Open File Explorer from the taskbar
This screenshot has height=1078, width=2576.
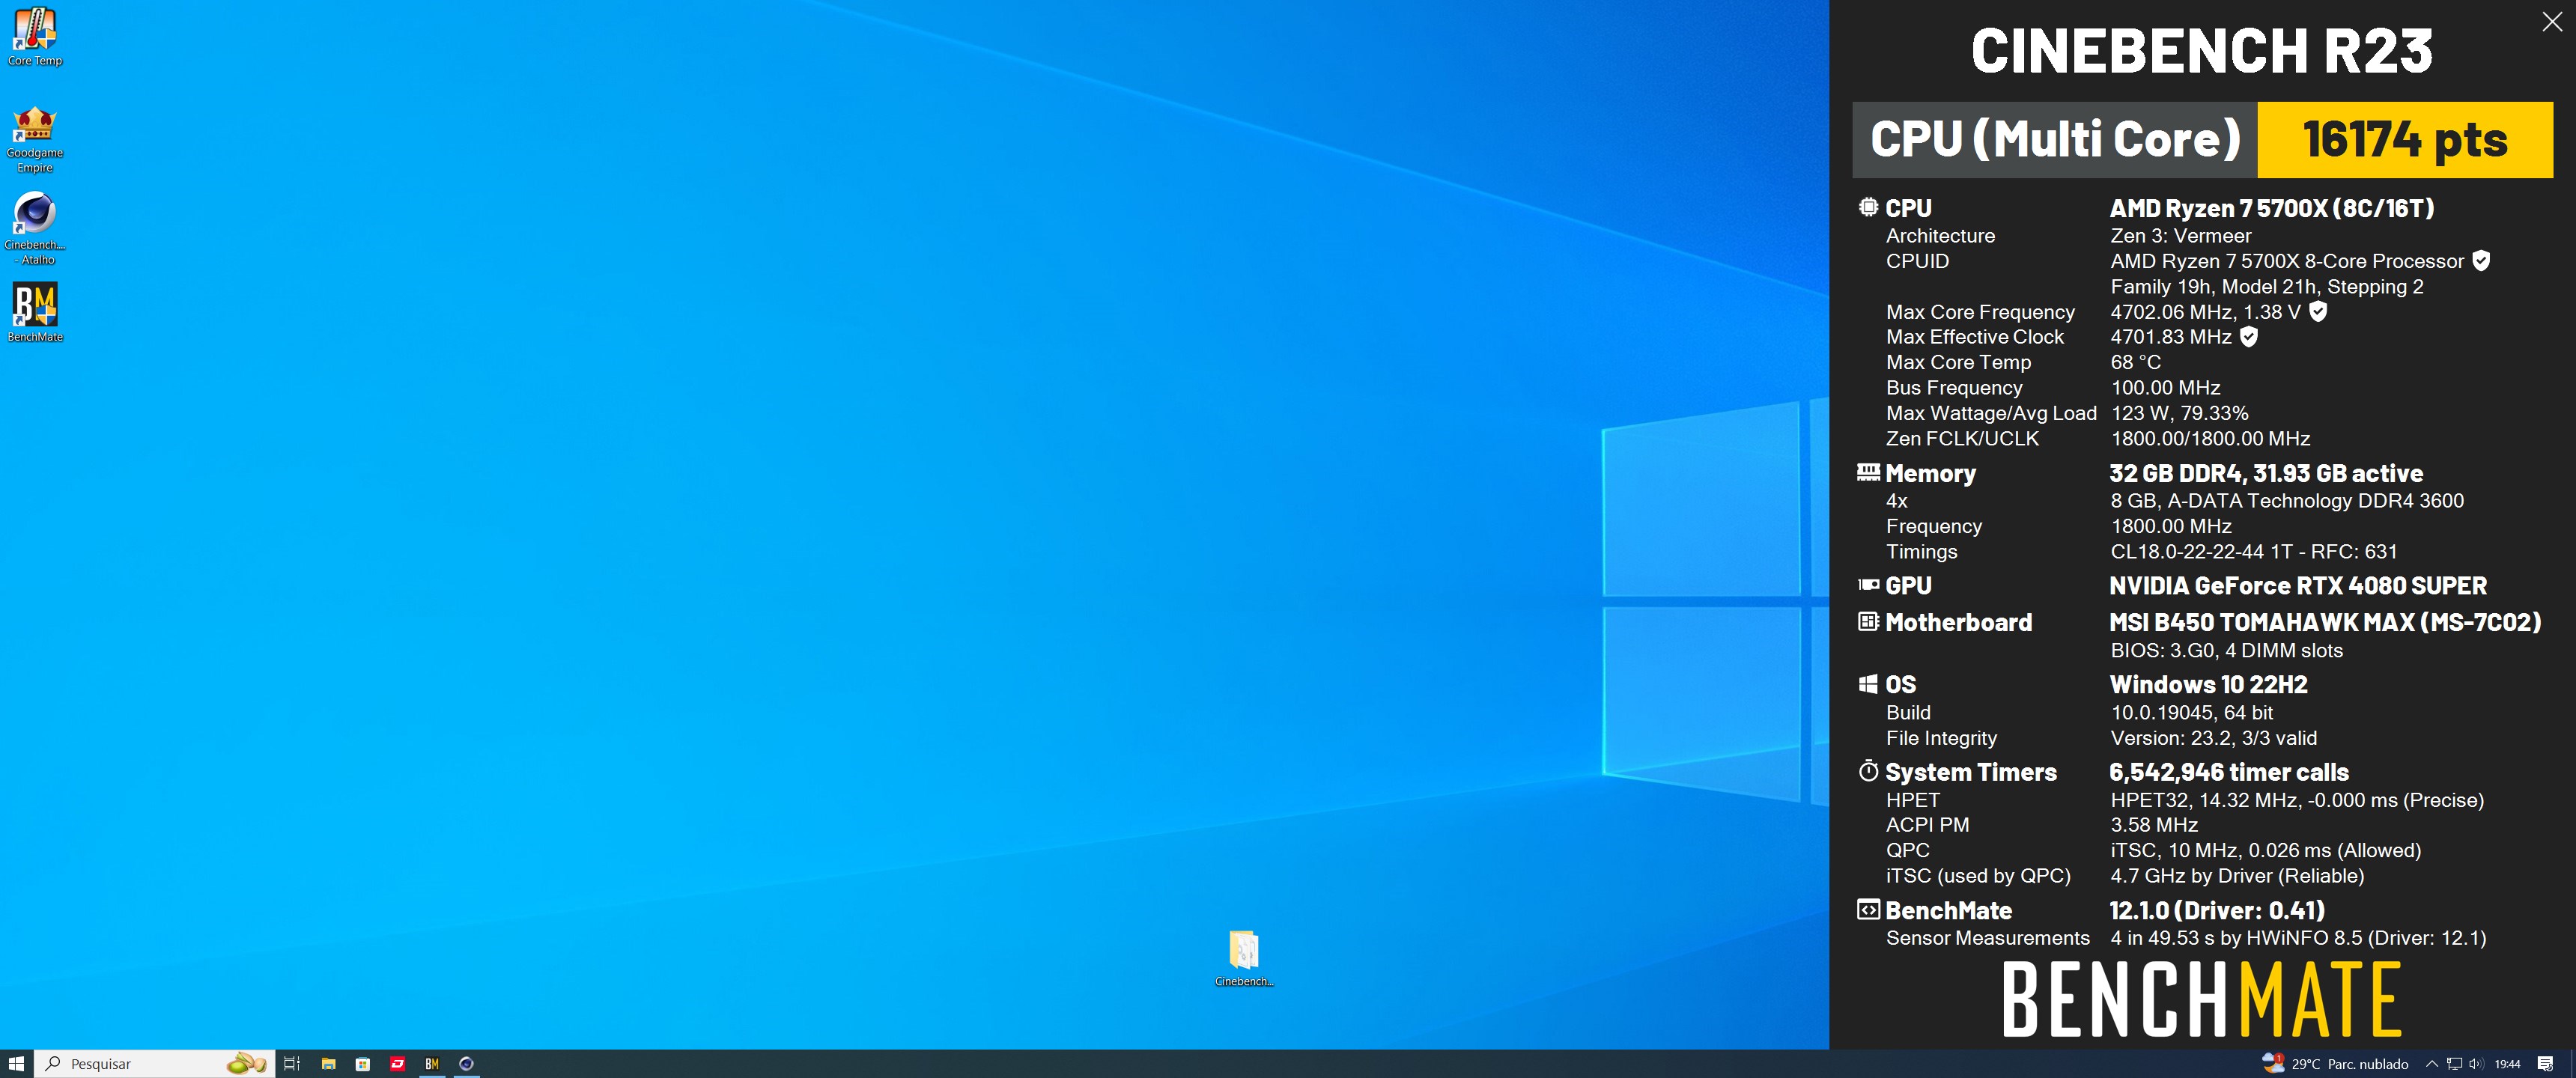328,1064
